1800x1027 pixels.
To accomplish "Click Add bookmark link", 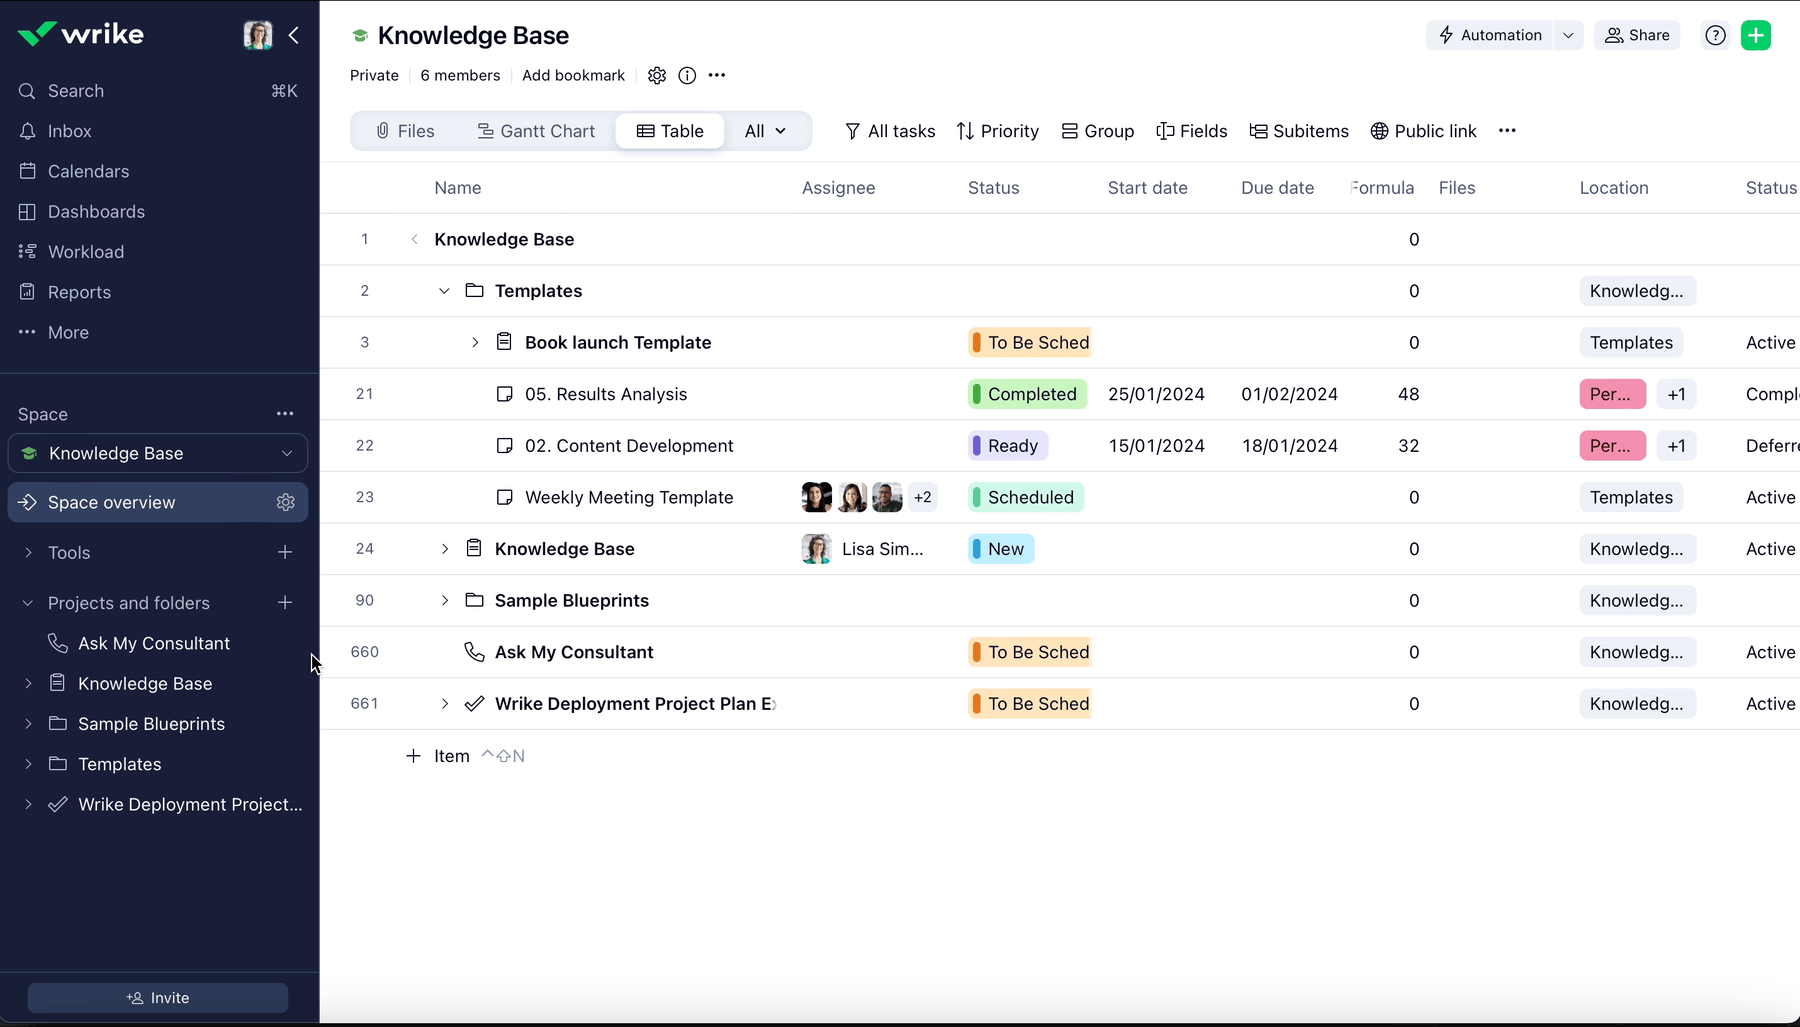I will tap(573, 75).
